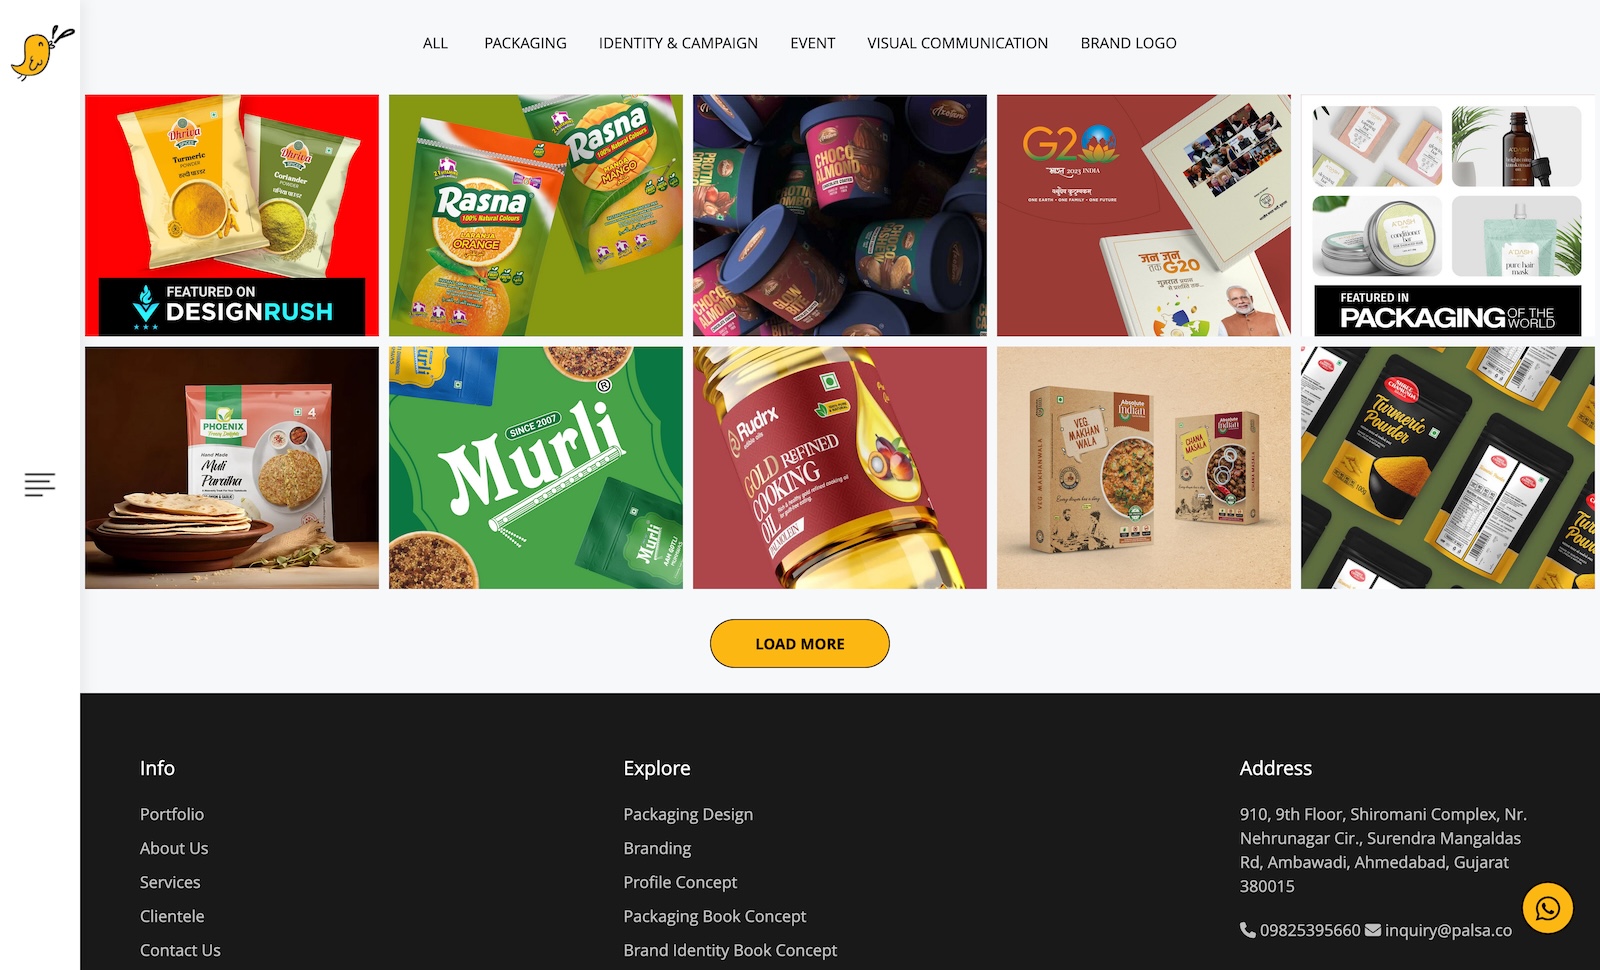Screen dimensions: 1600x970
Task: Choose the Brand Logo filter
Action: [1128, 43]
